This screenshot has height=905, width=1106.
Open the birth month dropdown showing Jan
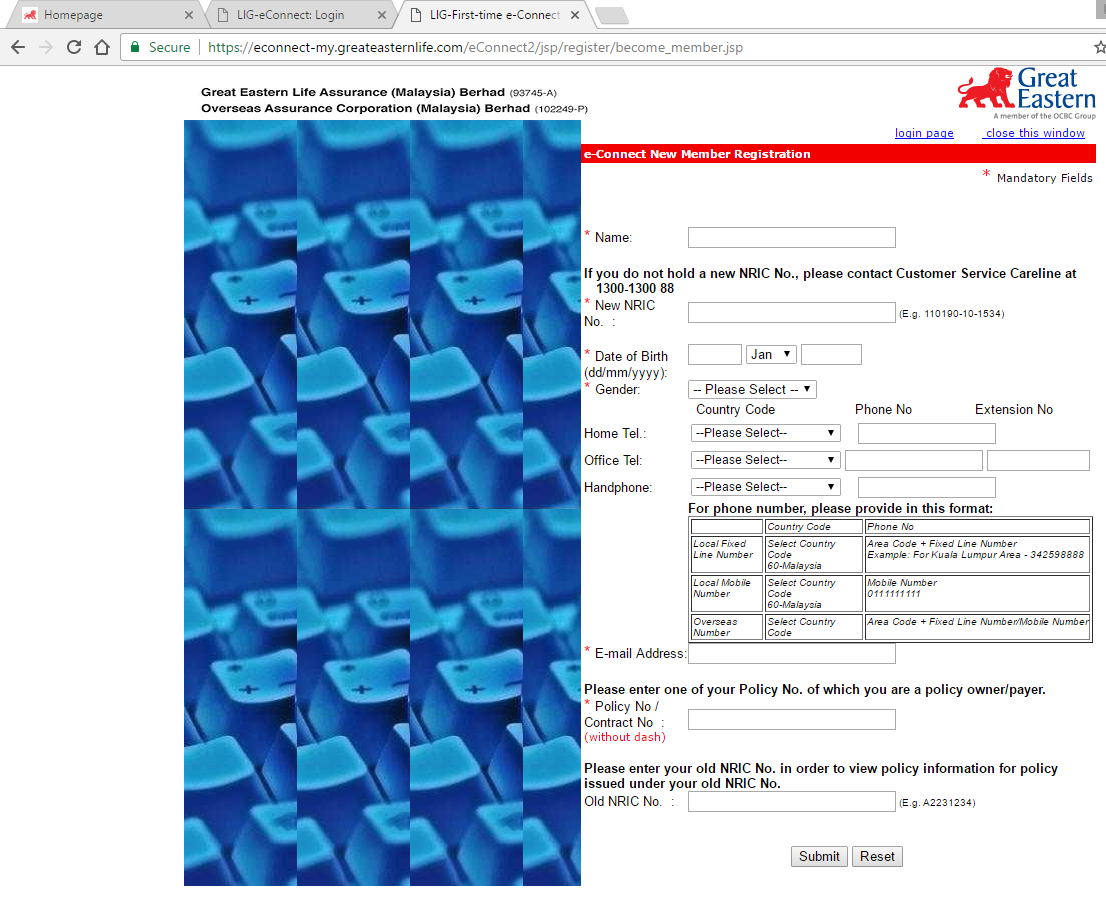click(x=771, y=354)
